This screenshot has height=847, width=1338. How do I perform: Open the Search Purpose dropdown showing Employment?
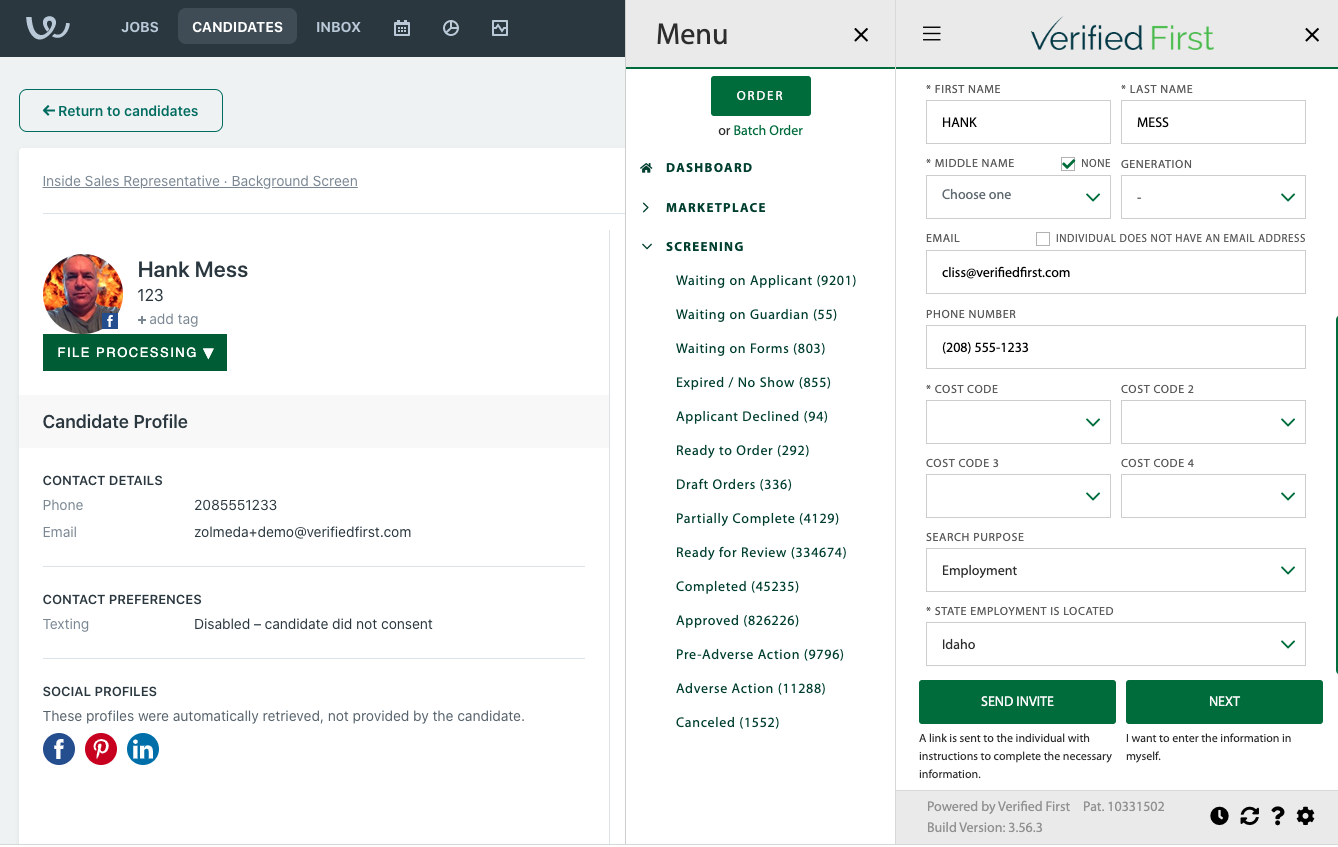pyautogui.click(x=1115, y=570)
